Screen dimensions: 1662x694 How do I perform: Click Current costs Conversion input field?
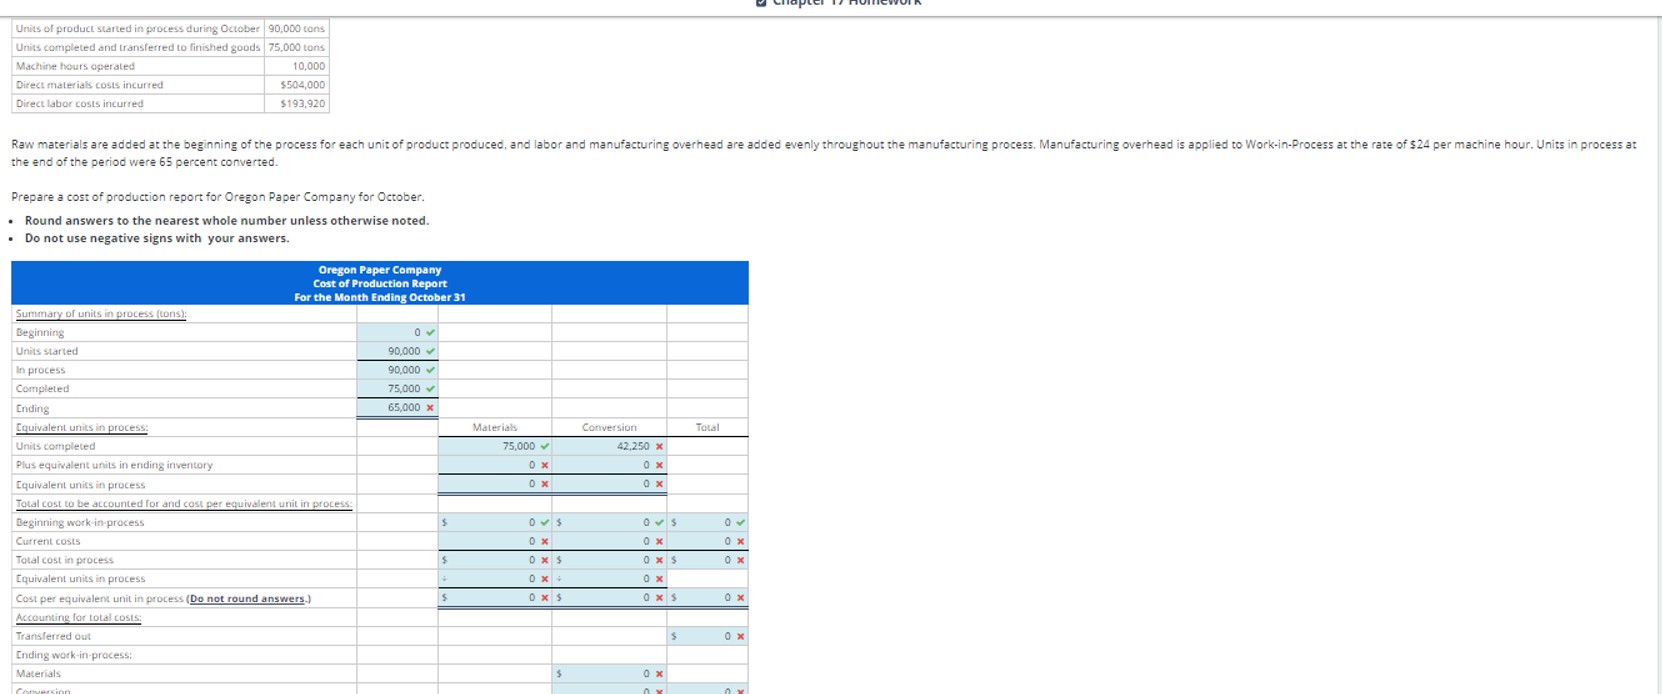(x=609, y=541)
